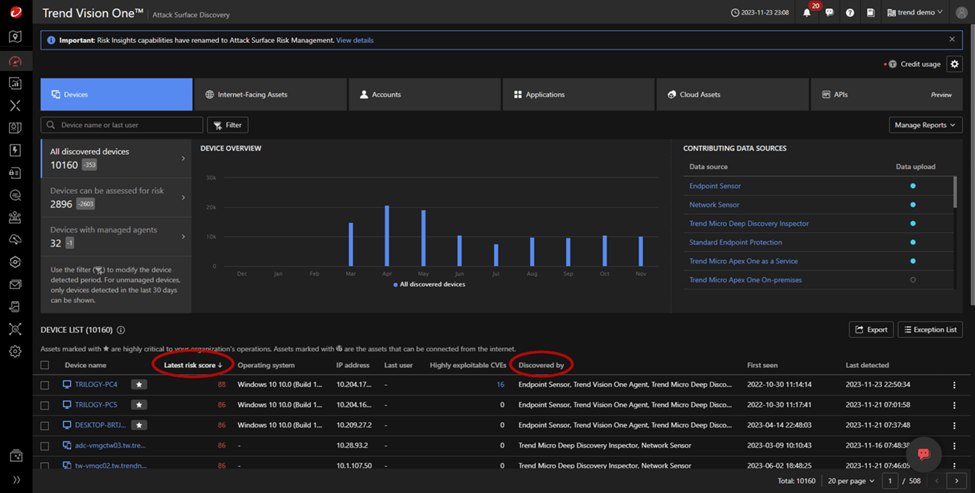Open the cloud icon in left sidebar
The height and width of the screenshot is (493, 975).
click(x=16, y=239)
